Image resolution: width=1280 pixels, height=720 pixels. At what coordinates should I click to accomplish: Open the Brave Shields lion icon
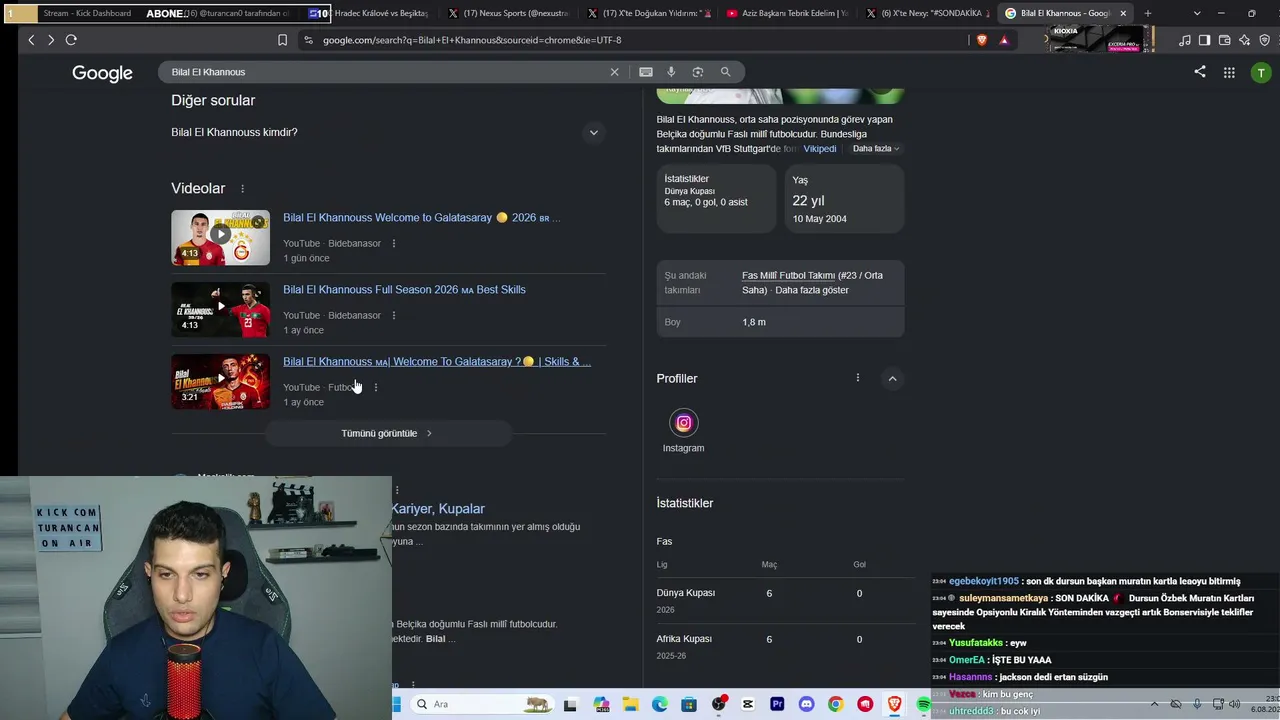[x=981, y=40]
